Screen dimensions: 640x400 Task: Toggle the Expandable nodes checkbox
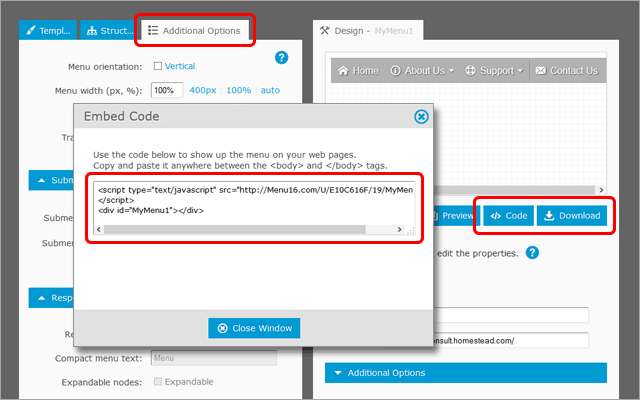158,381
